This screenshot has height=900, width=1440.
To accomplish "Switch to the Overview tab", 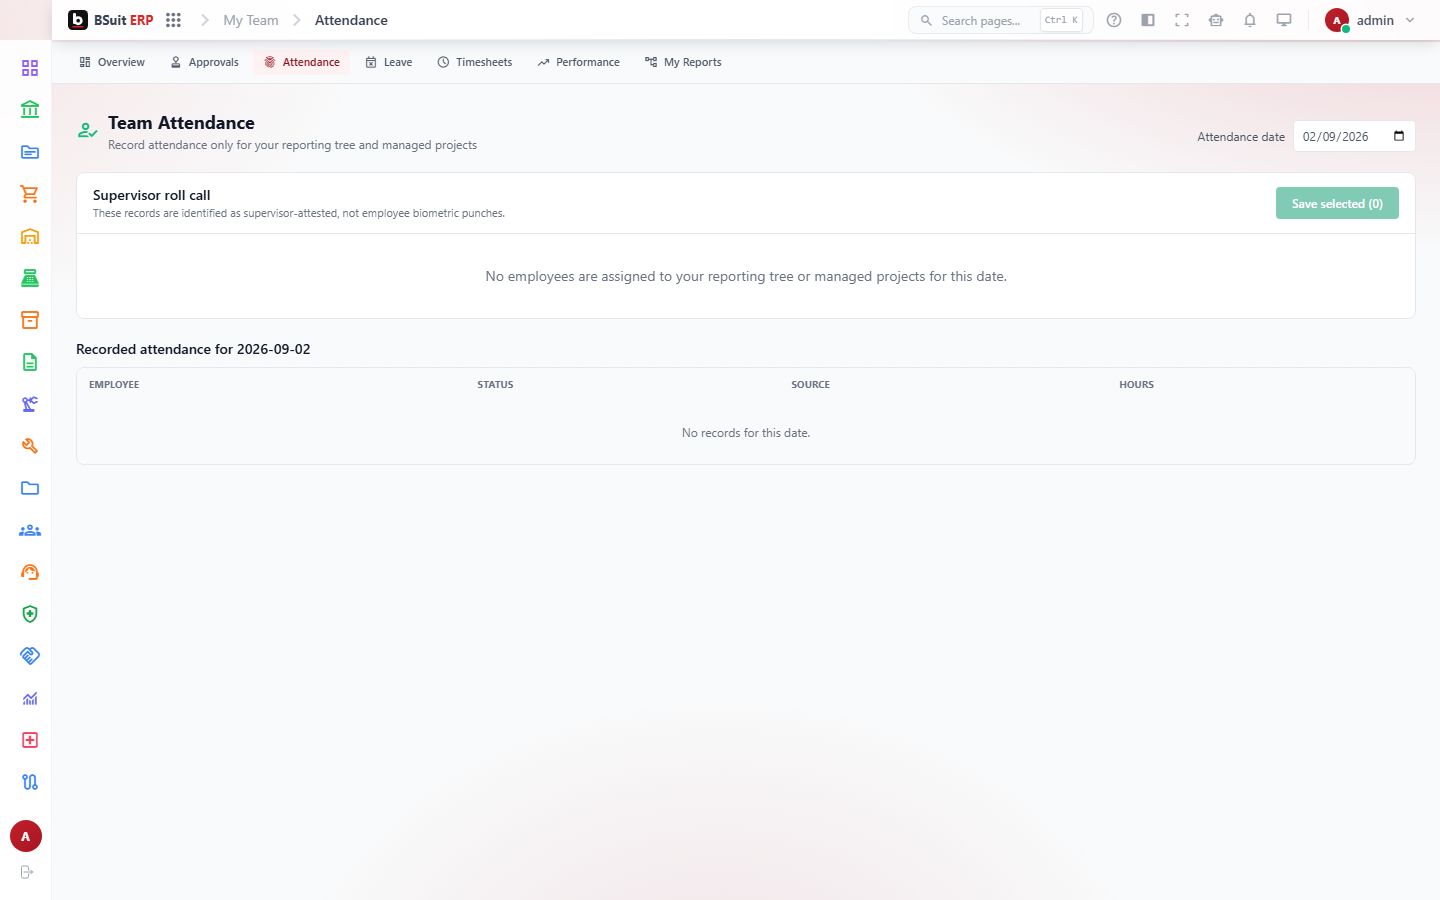I will (112, 62).
